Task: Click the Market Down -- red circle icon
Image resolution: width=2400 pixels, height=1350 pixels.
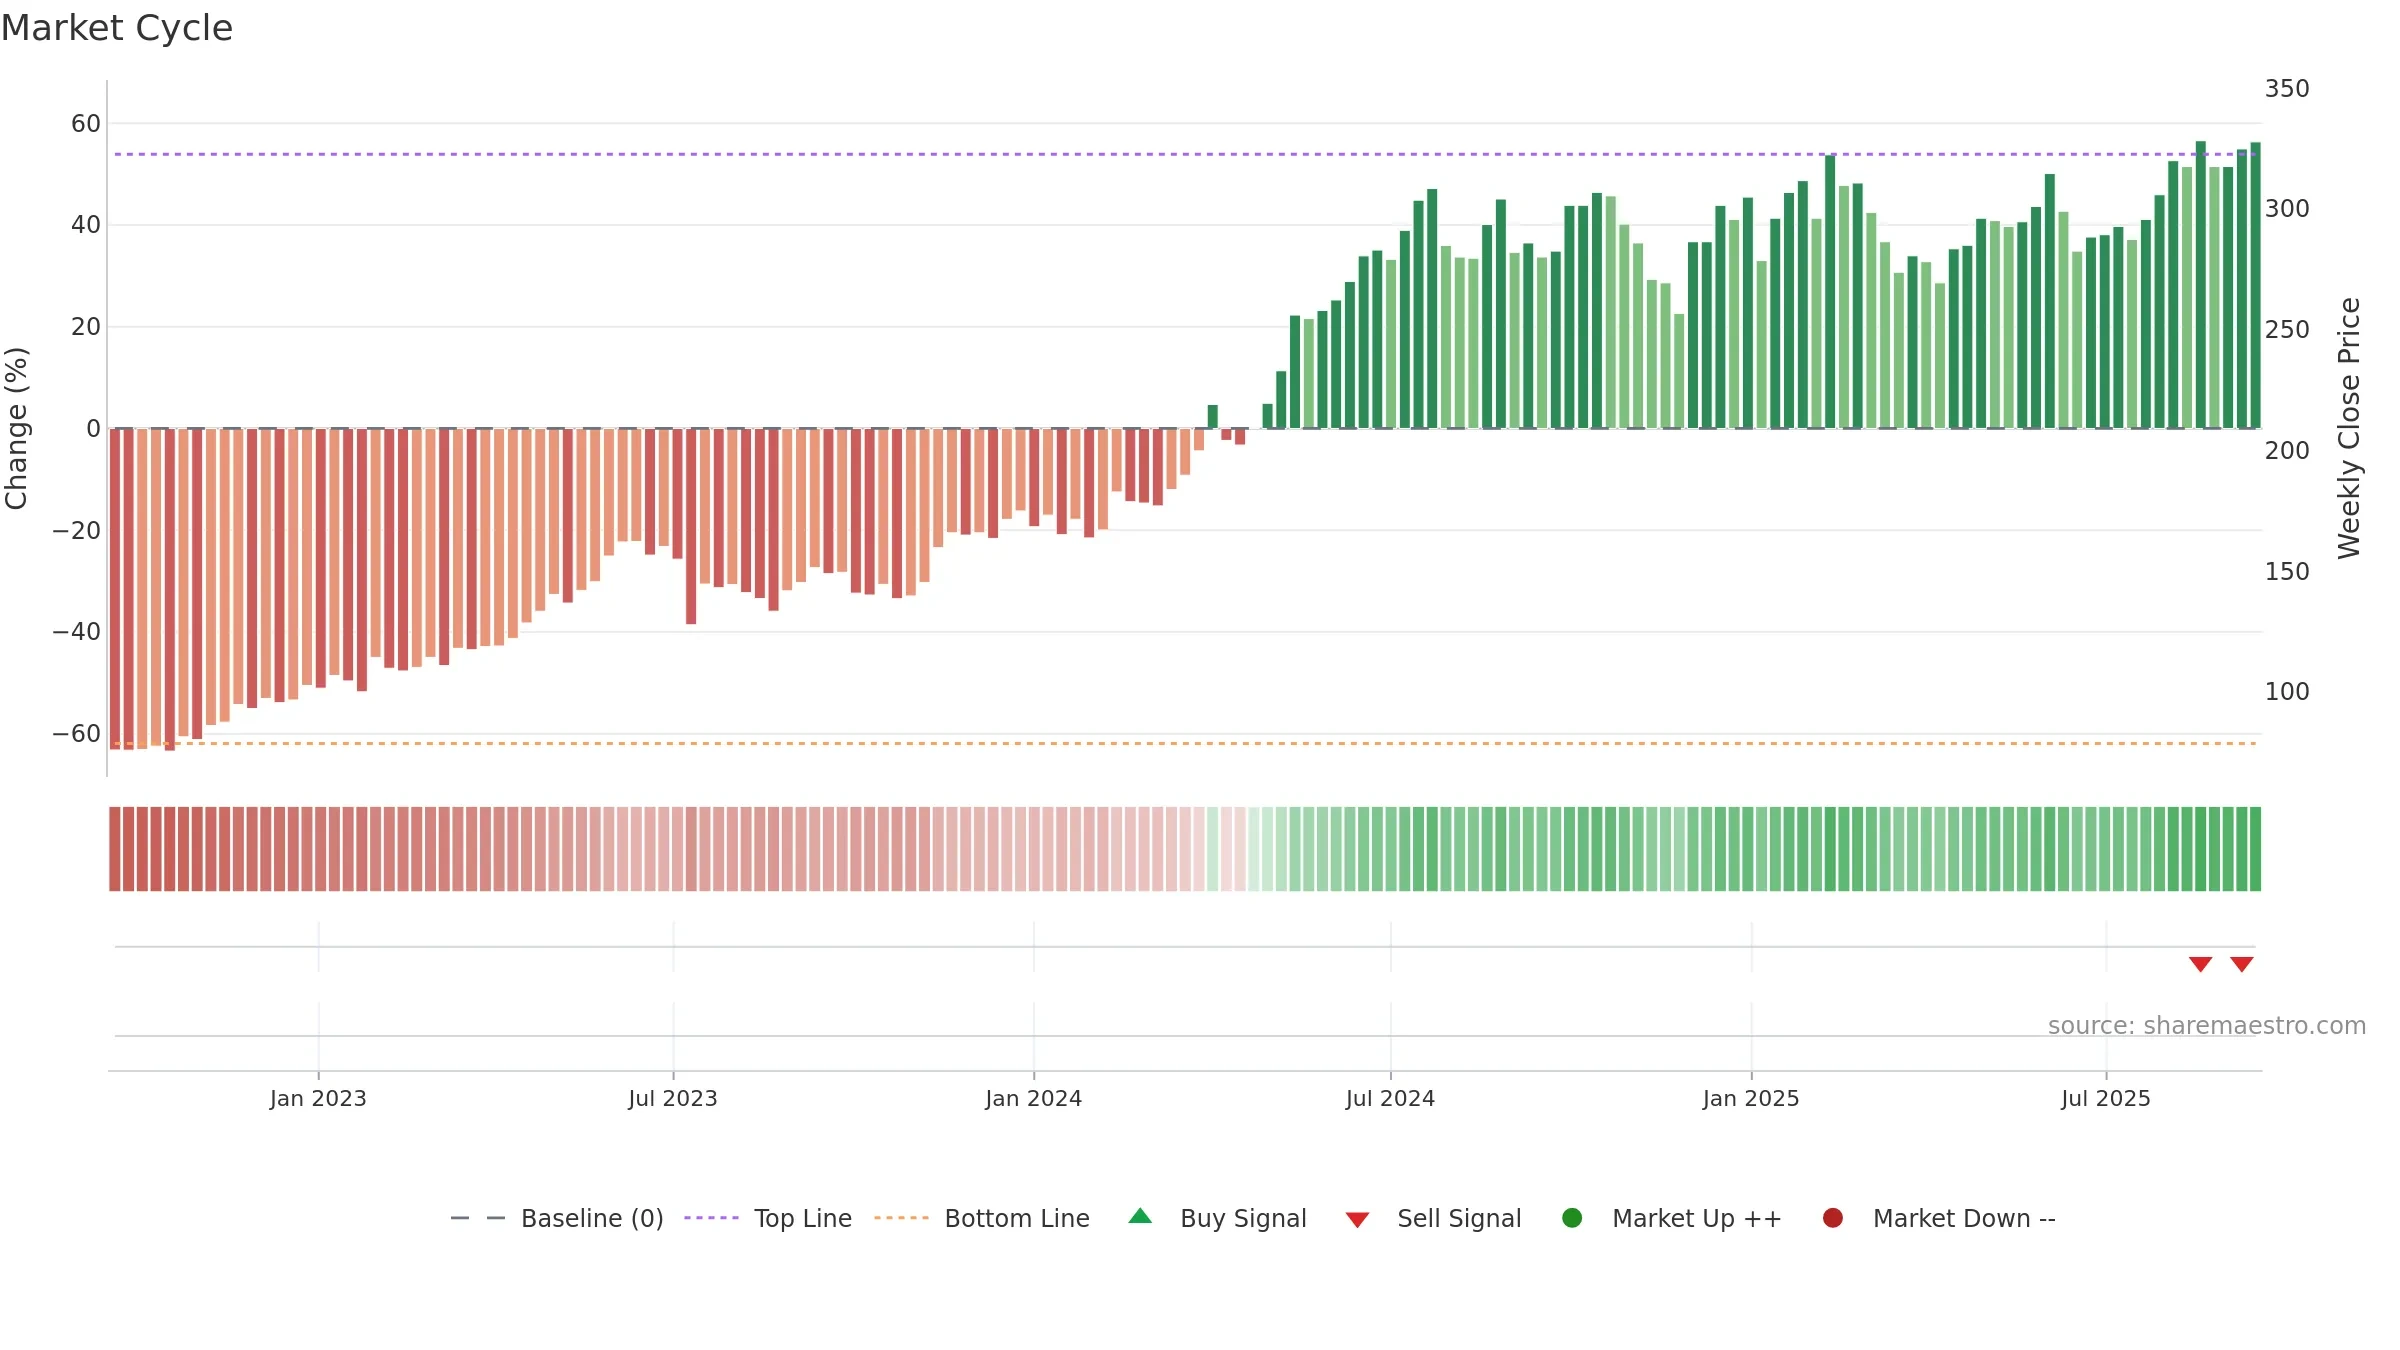Action: (1833, 1218)
